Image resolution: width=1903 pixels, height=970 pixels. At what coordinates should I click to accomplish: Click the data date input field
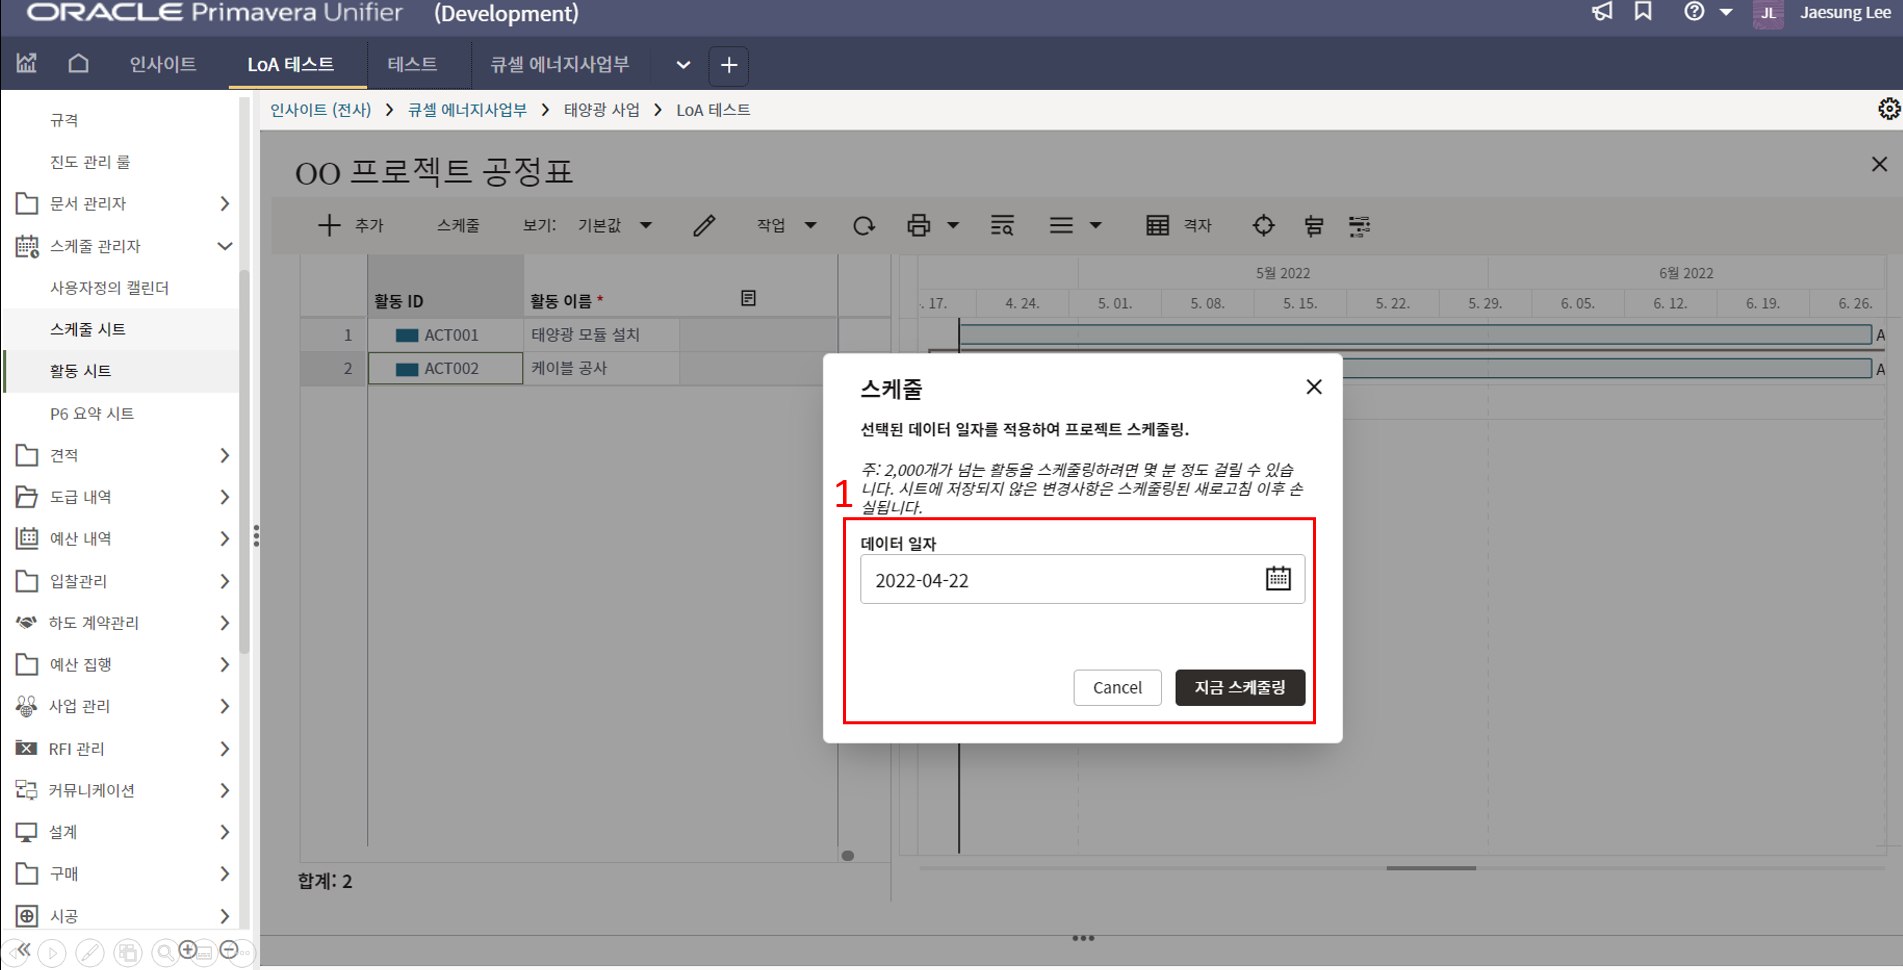1060,580
